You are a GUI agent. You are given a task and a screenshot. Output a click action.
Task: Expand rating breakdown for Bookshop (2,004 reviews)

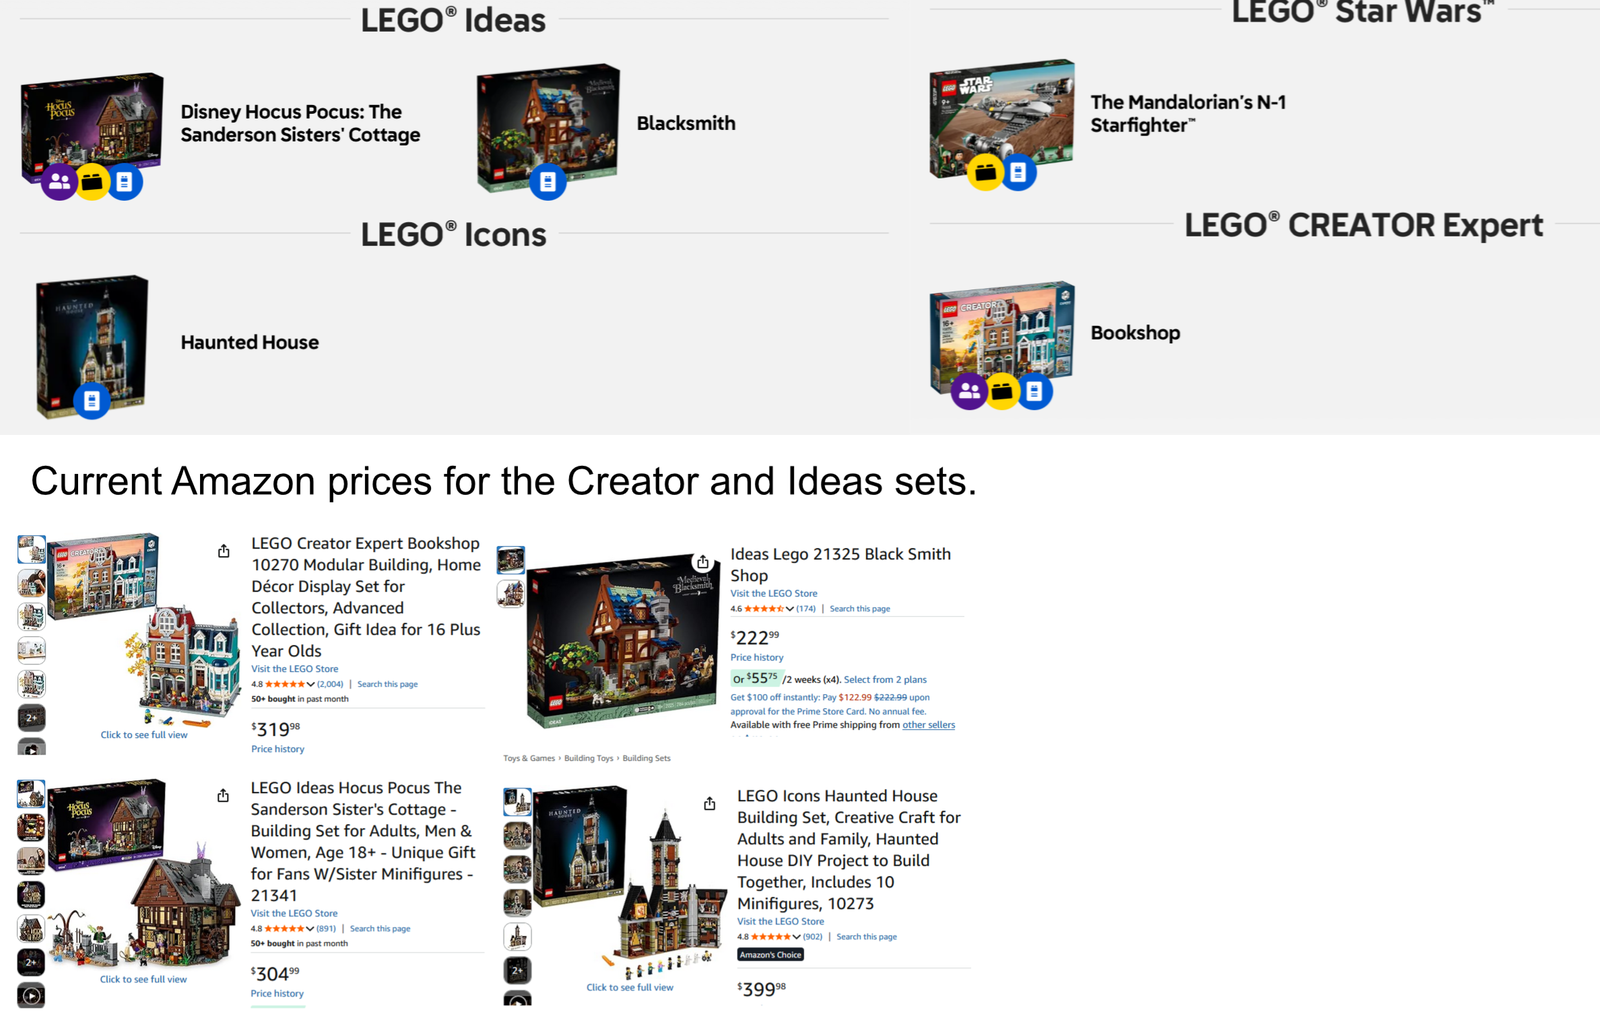[x=310, y=685]
